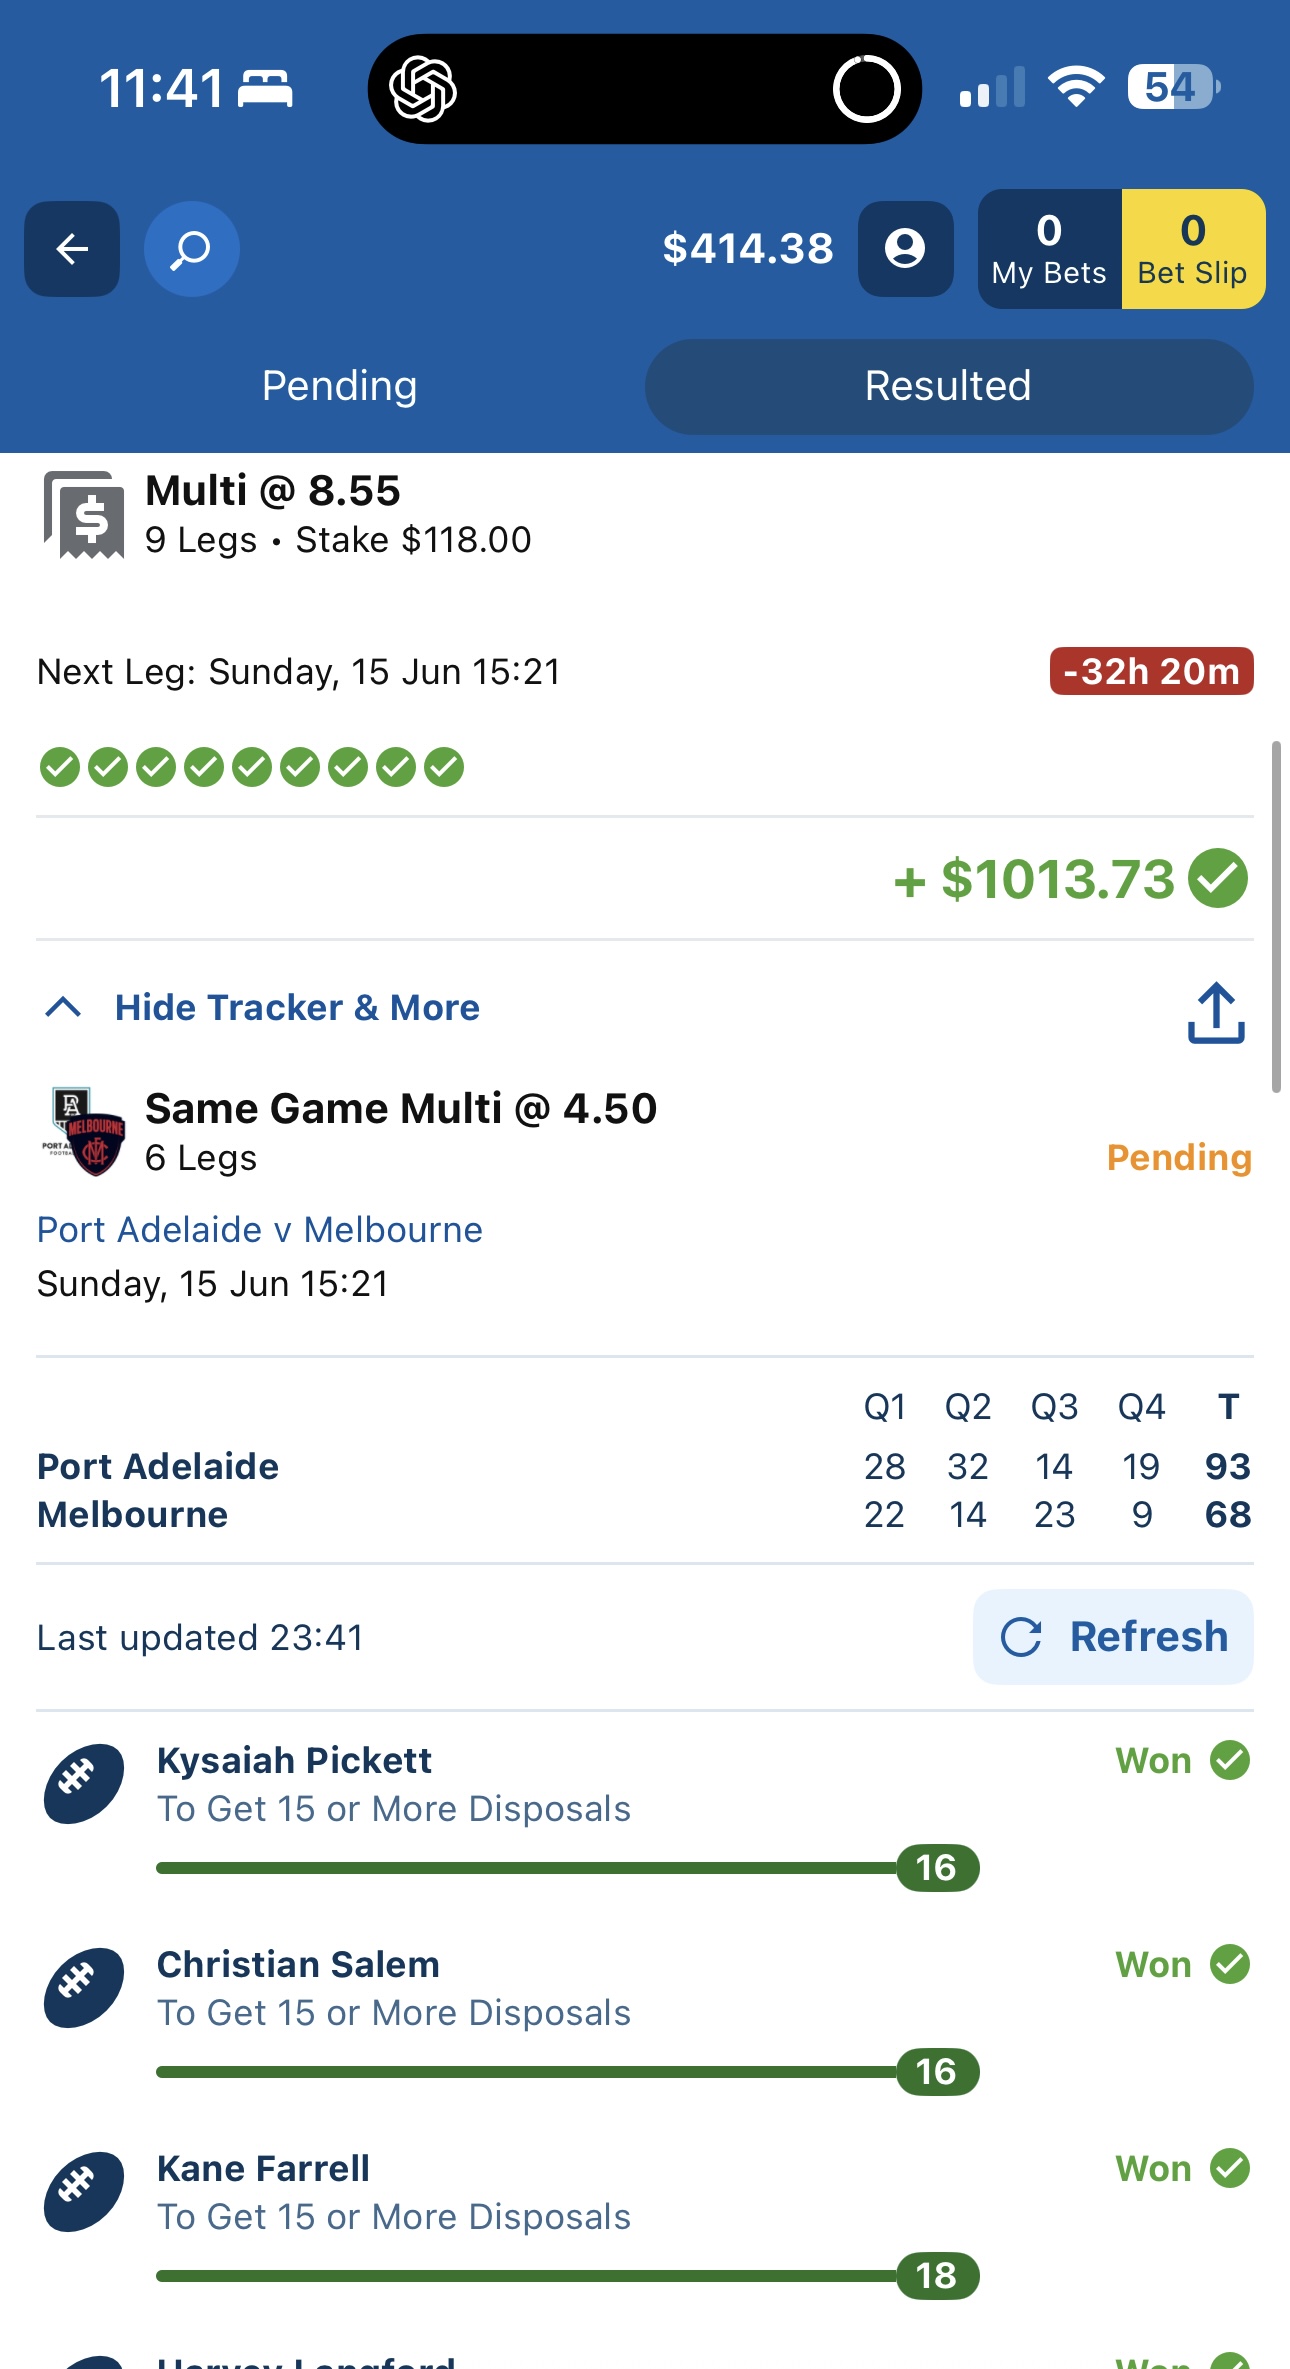
Task: Open the Port Adelaide v Melbourne link
Action: click(x=260, y=1229)
